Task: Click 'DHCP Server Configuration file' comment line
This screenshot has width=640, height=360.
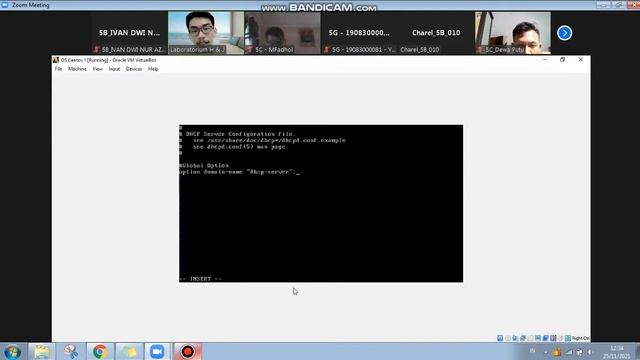Action: pyautogui.click(x=238, y=134)
